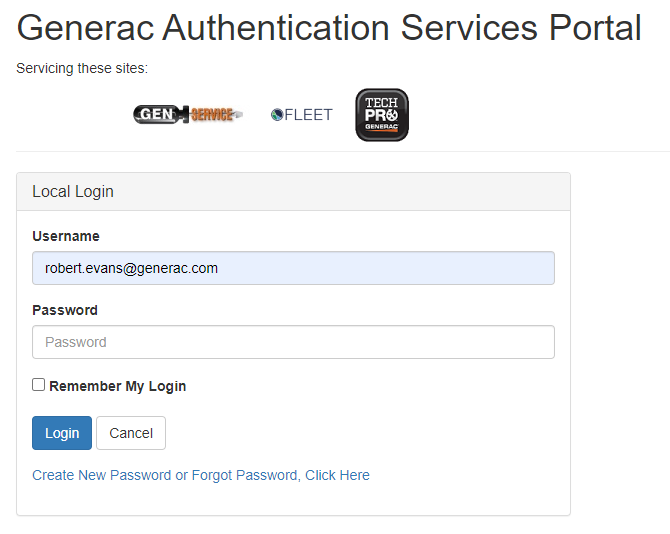Click the Remember My Login label text
670x534 pixels.
click(x=117, y=386)
